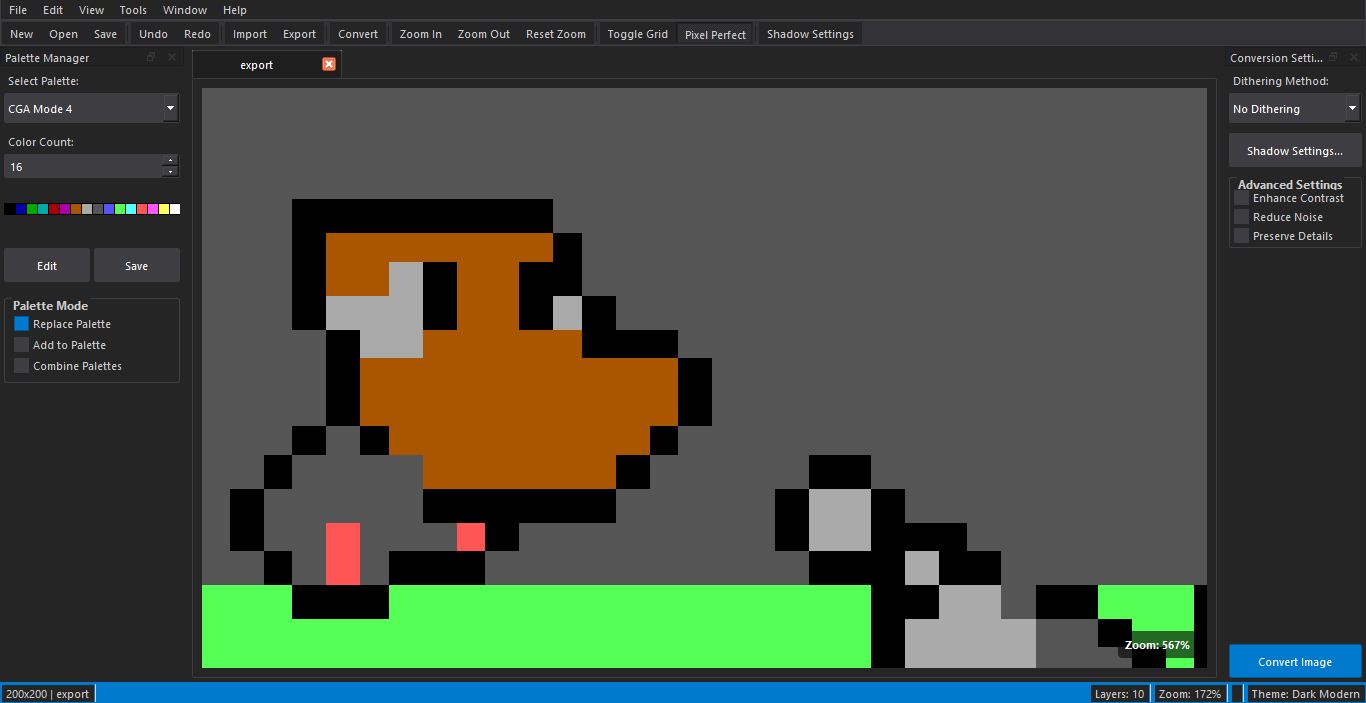Screen dimensions: 1366x703
Task: Float the Palette Manager panel
Action: [151, 58]
